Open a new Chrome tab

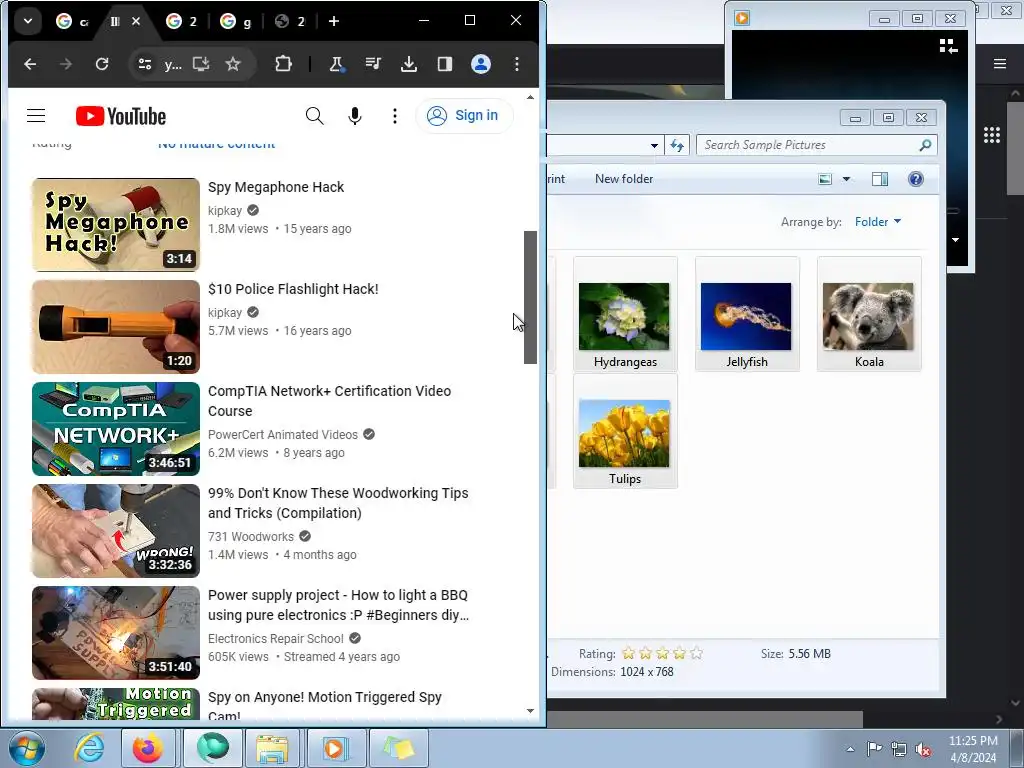(334, 21)
